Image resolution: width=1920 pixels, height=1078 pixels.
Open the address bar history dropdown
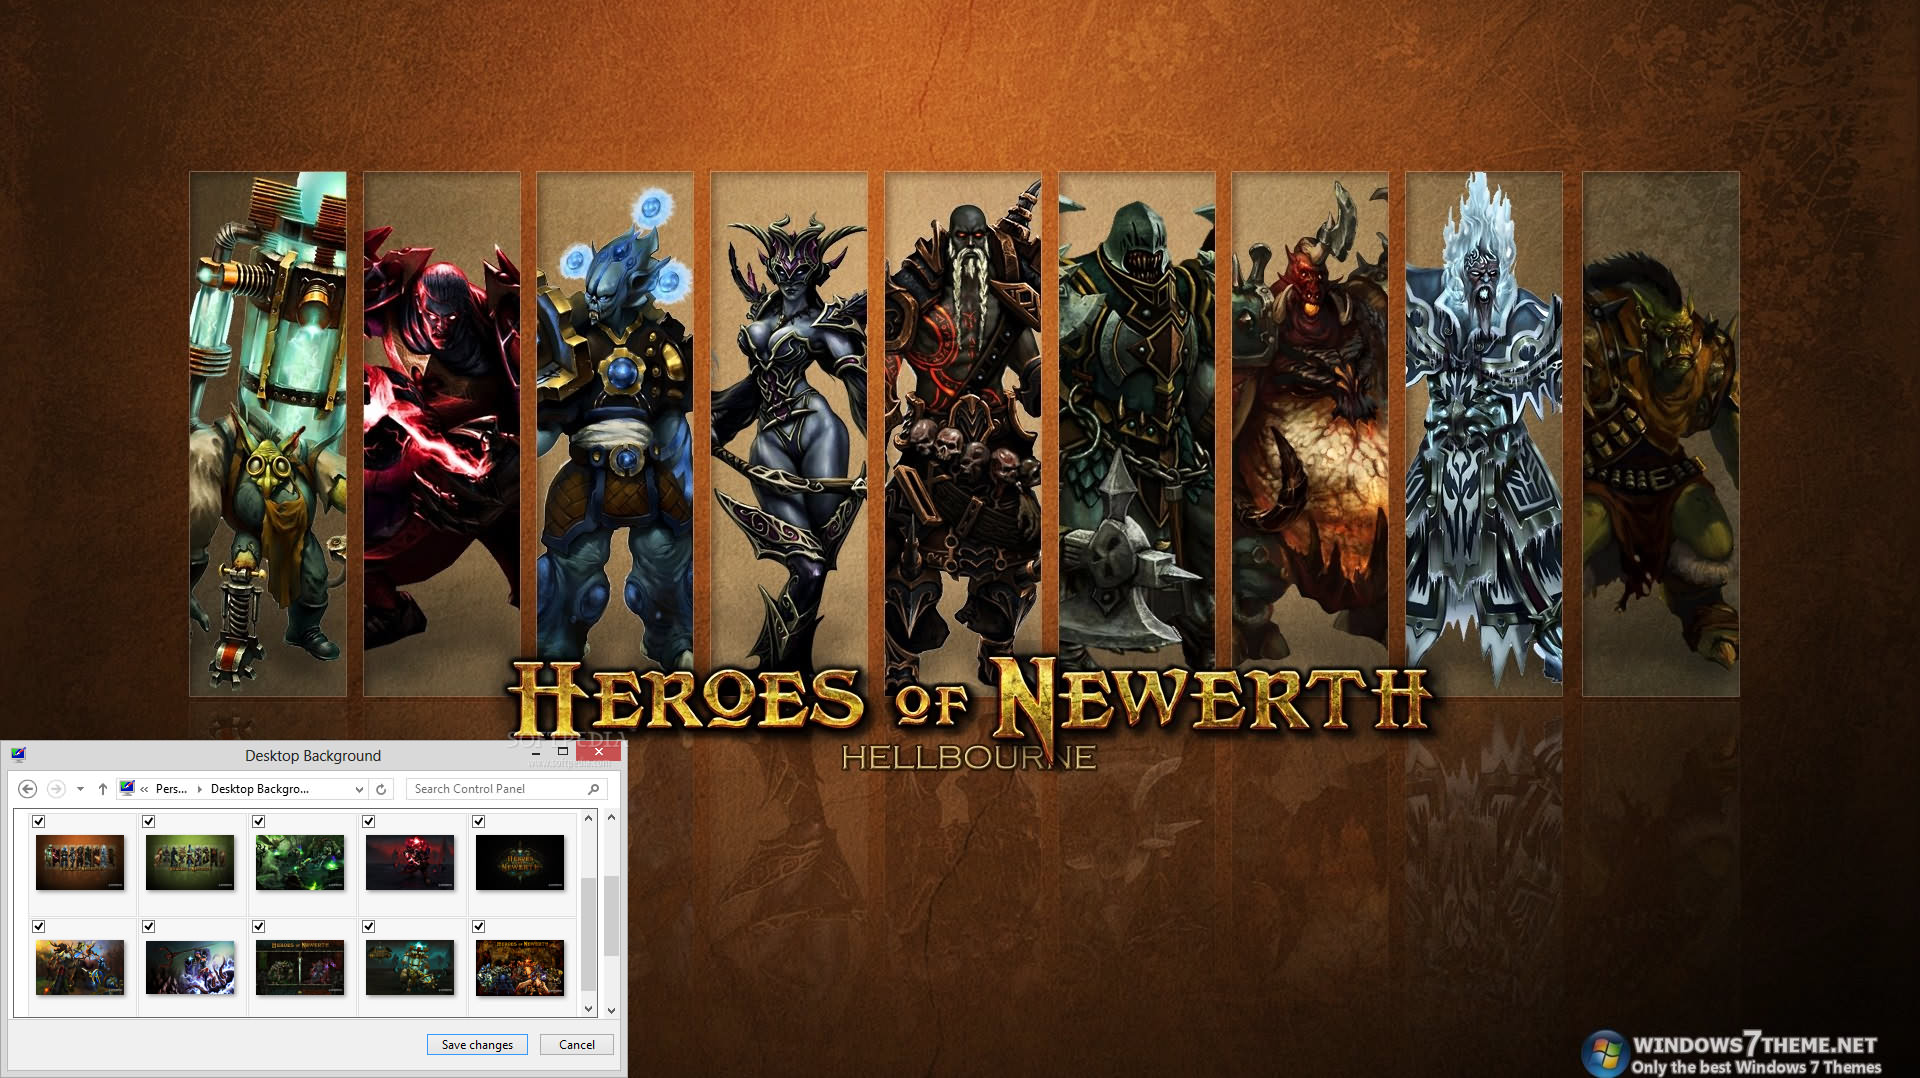pyautogui.click(x=359, y=789)
